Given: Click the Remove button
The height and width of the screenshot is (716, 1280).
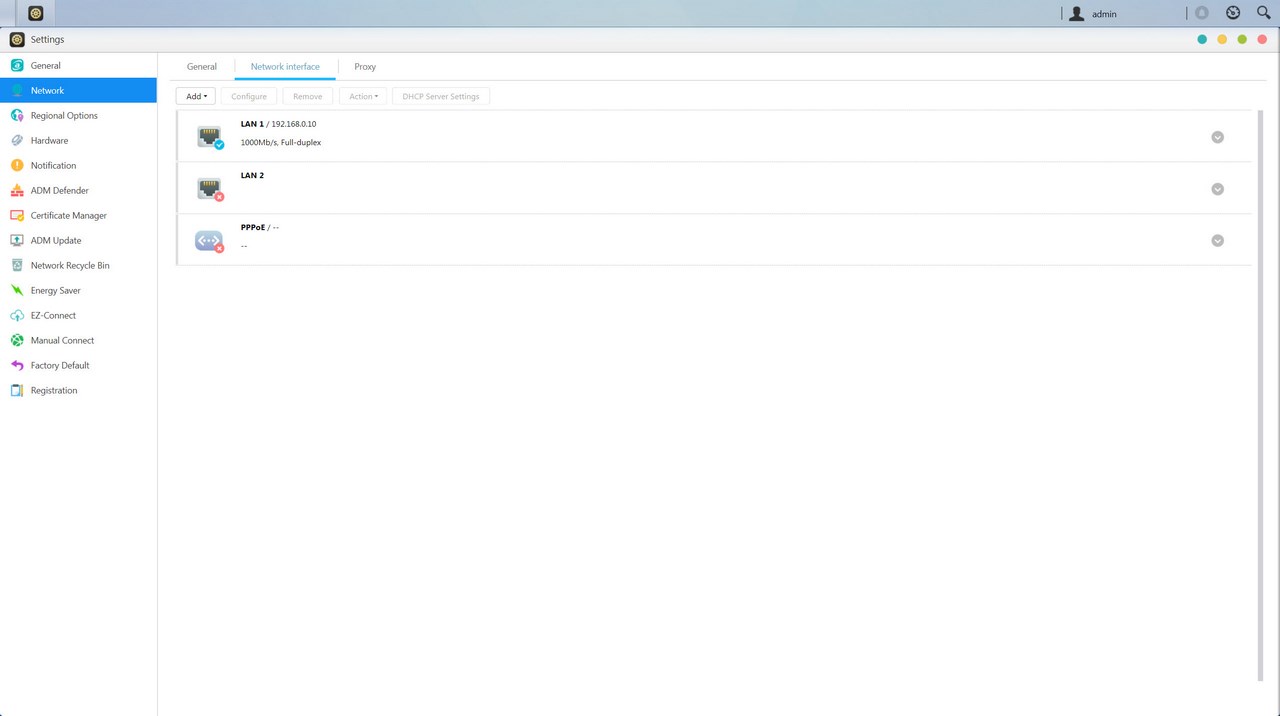Looking at the screenshot, I should click(x=308, y=96).
